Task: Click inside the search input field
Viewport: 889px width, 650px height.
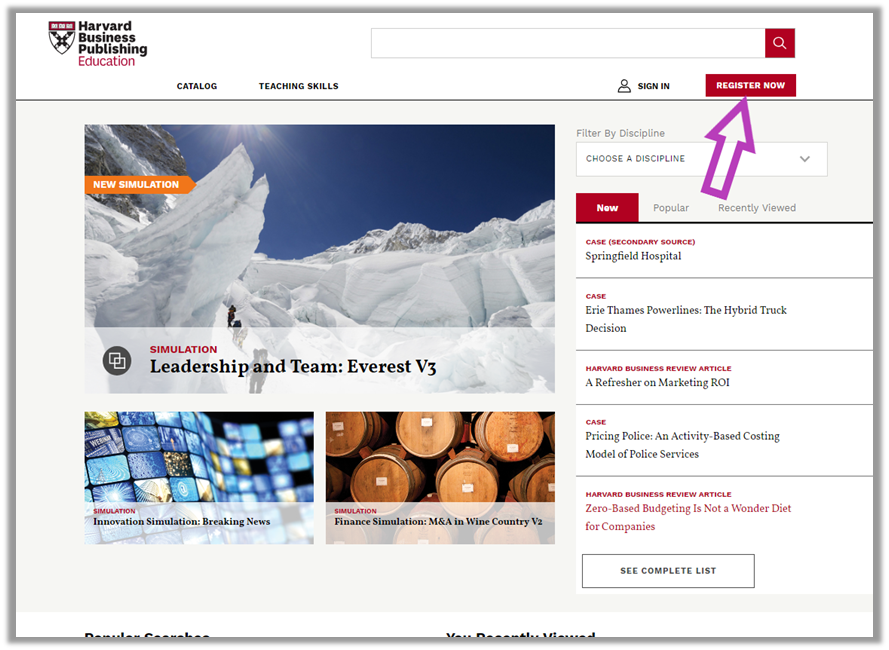Action: pos(567,43)
